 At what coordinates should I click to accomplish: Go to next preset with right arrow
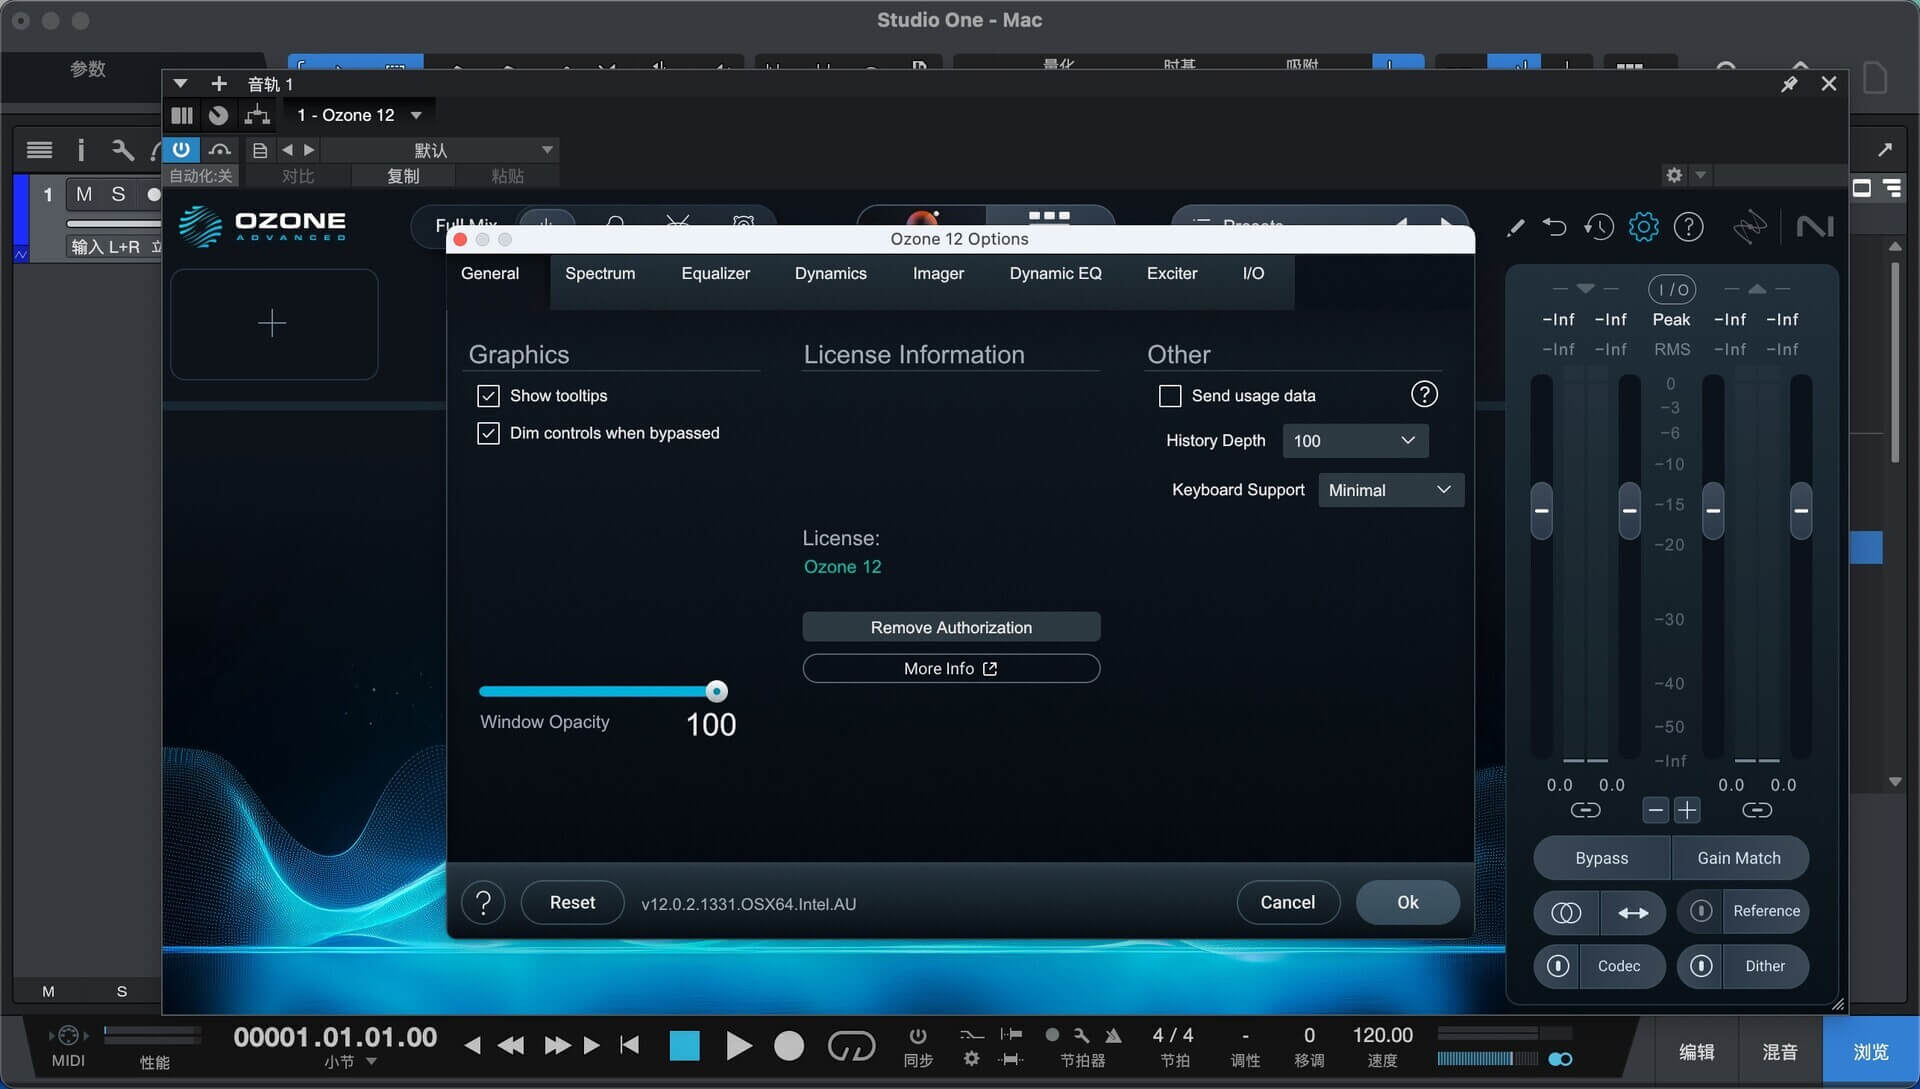point(309,150)
